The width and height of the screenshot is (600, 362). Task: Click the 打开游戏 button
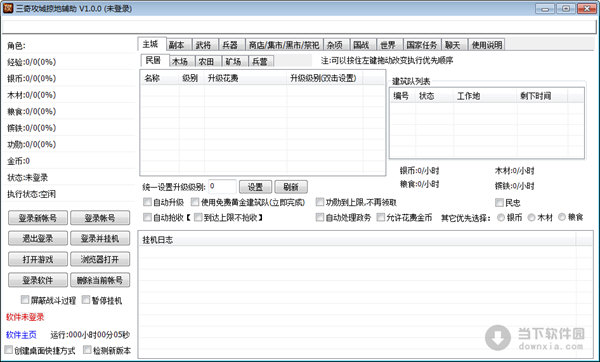click(38, 259)
